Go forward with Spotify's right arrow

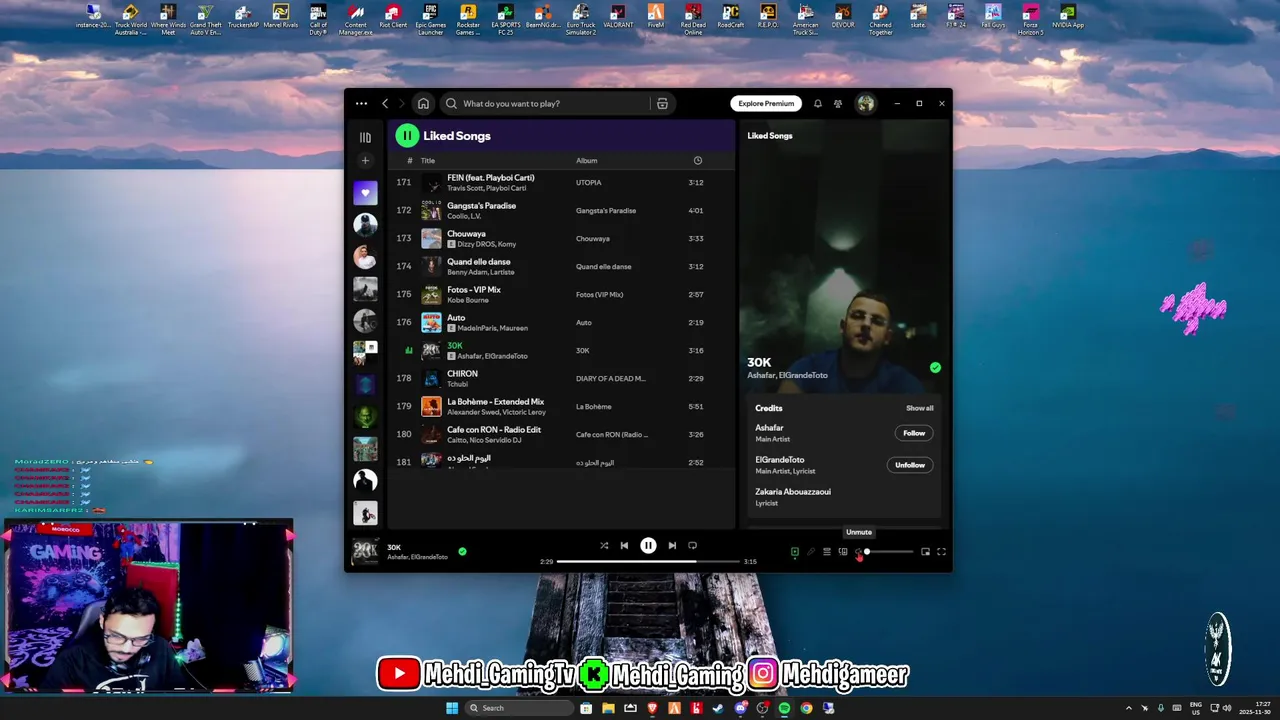pyautogui.click(x=402, y=103)
